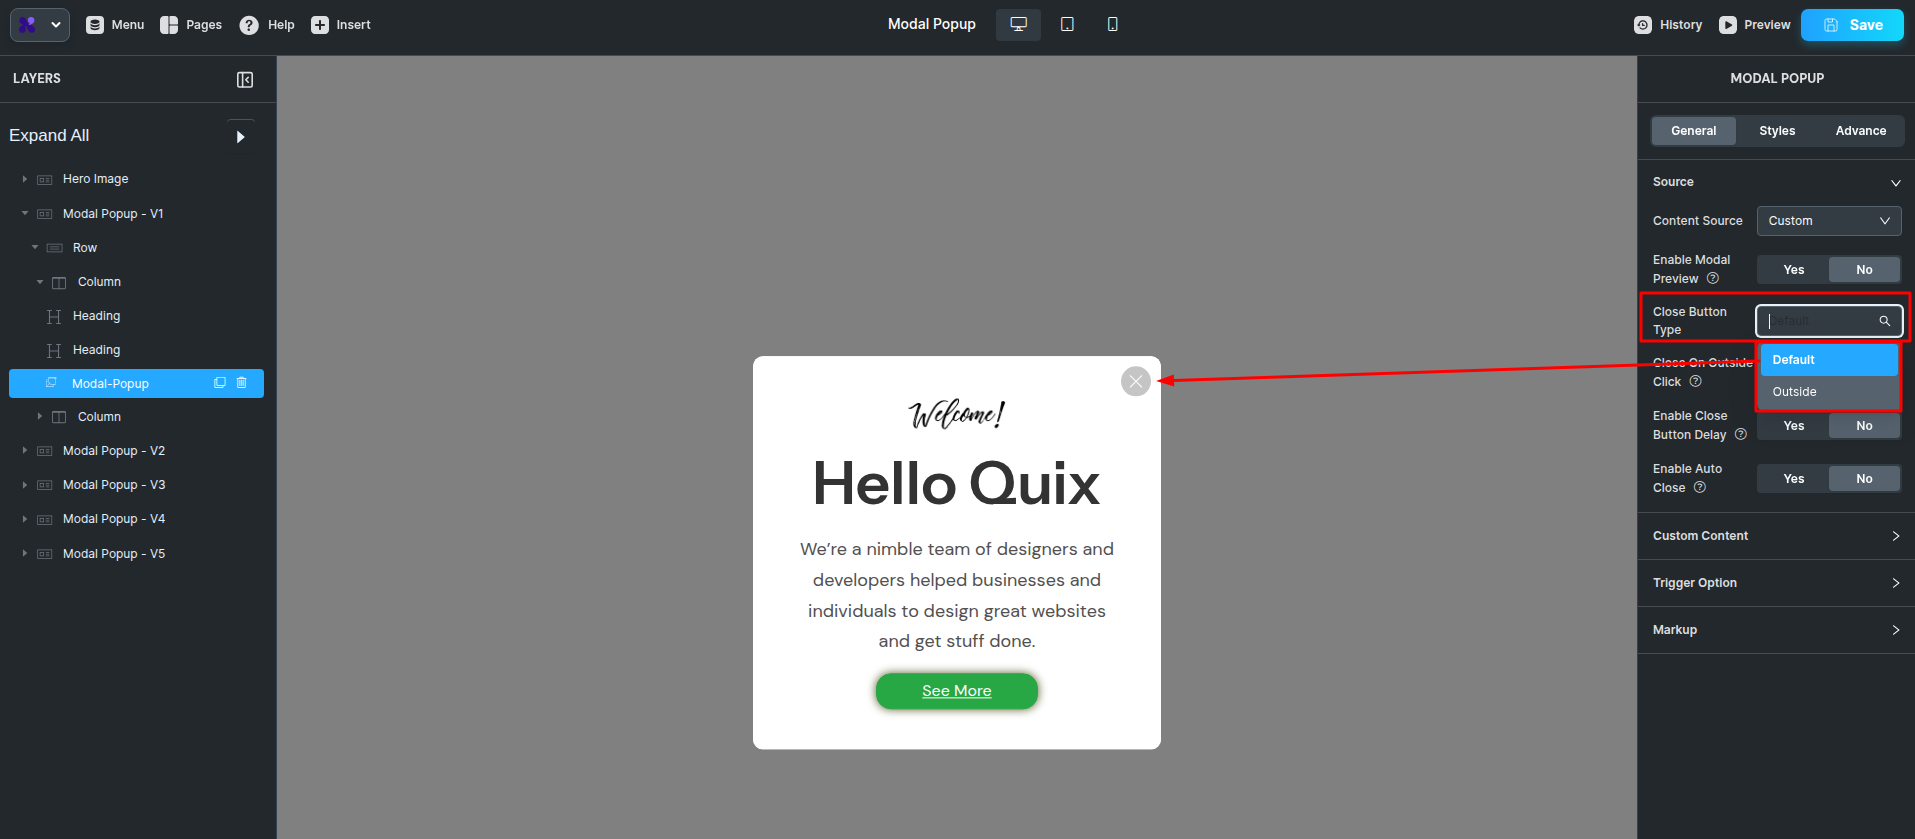The width and height of the screenshot is (1915, 839).
Task: Close the modal with X icon
Action: [1136, 381]
